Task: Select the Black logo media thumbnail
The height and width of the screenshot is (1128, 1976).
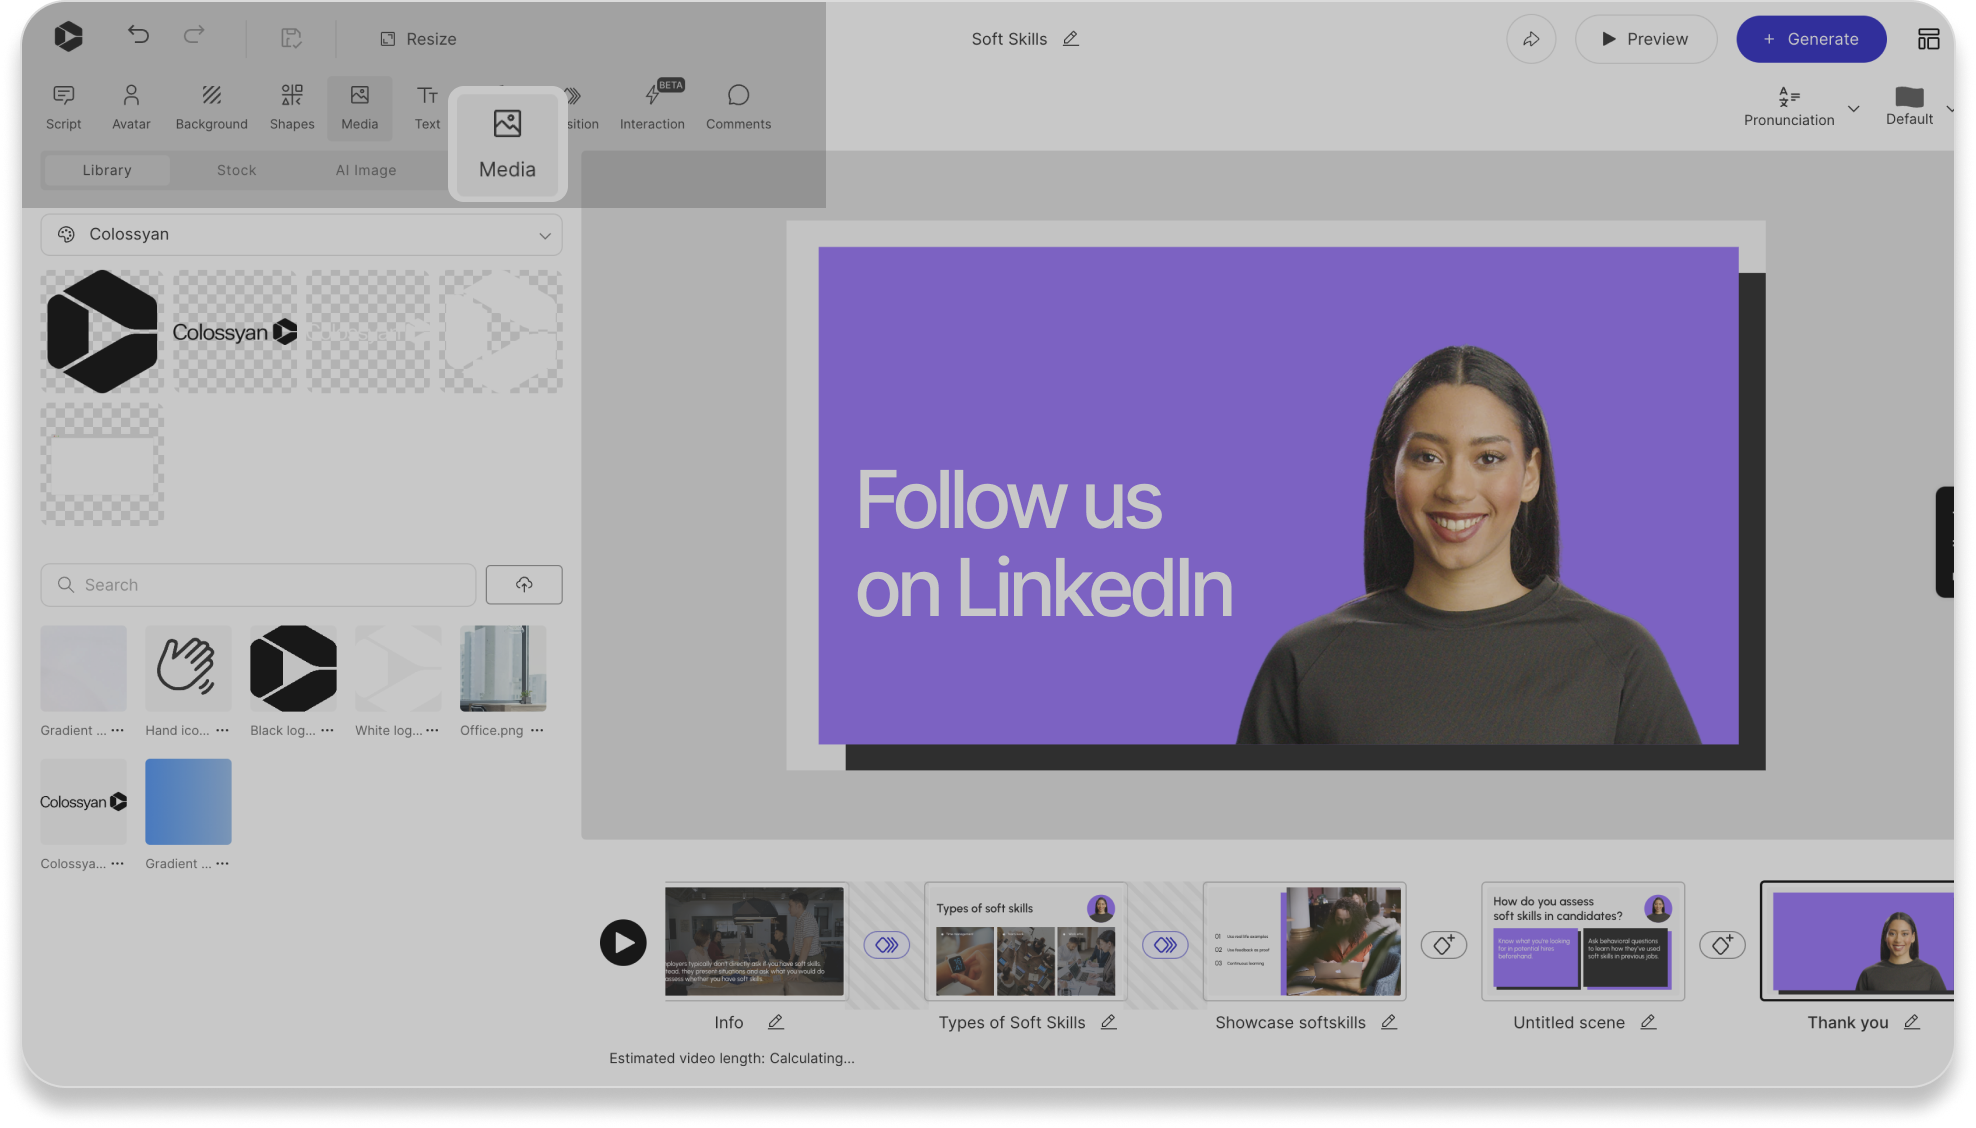Action: pos(293,668)
